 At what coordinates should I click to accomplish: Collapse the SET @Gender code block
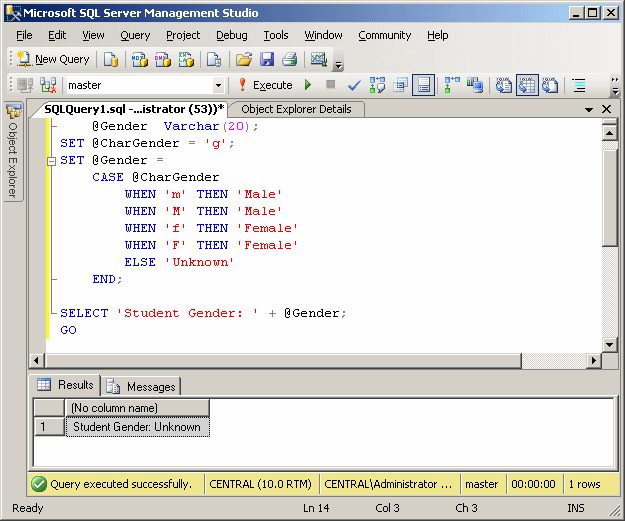[51, 161]
